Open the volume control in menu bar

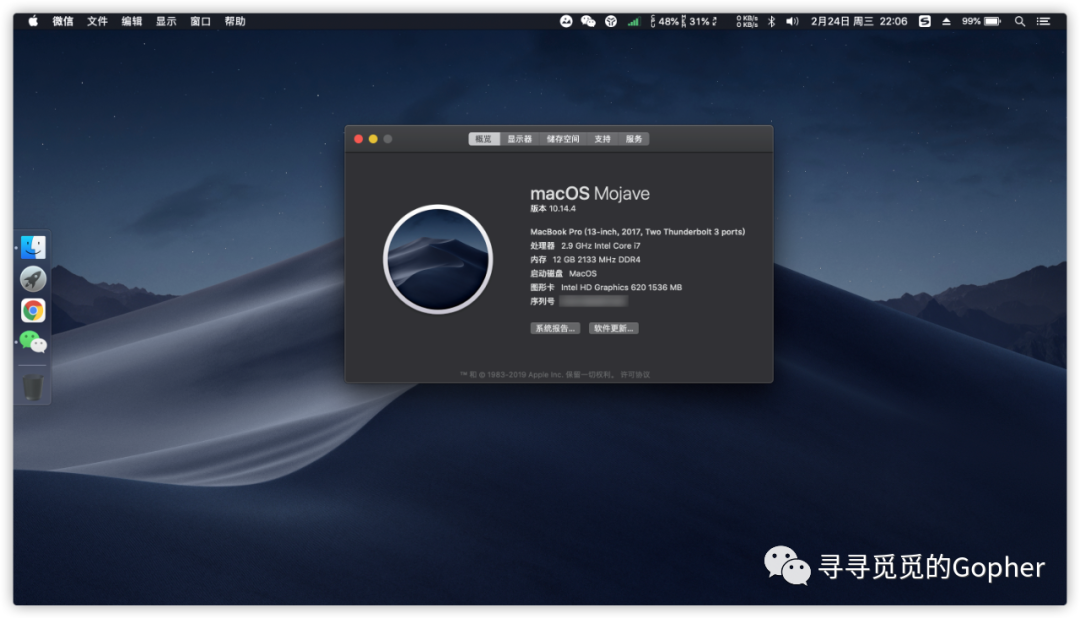pos(792,21)
